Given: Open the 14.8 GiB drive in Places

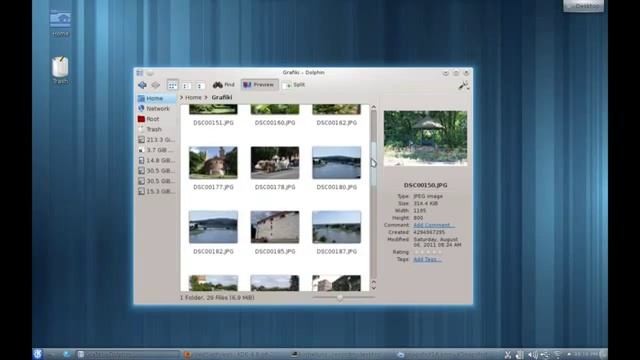Looking at the screenshot, I should [156, 160].
